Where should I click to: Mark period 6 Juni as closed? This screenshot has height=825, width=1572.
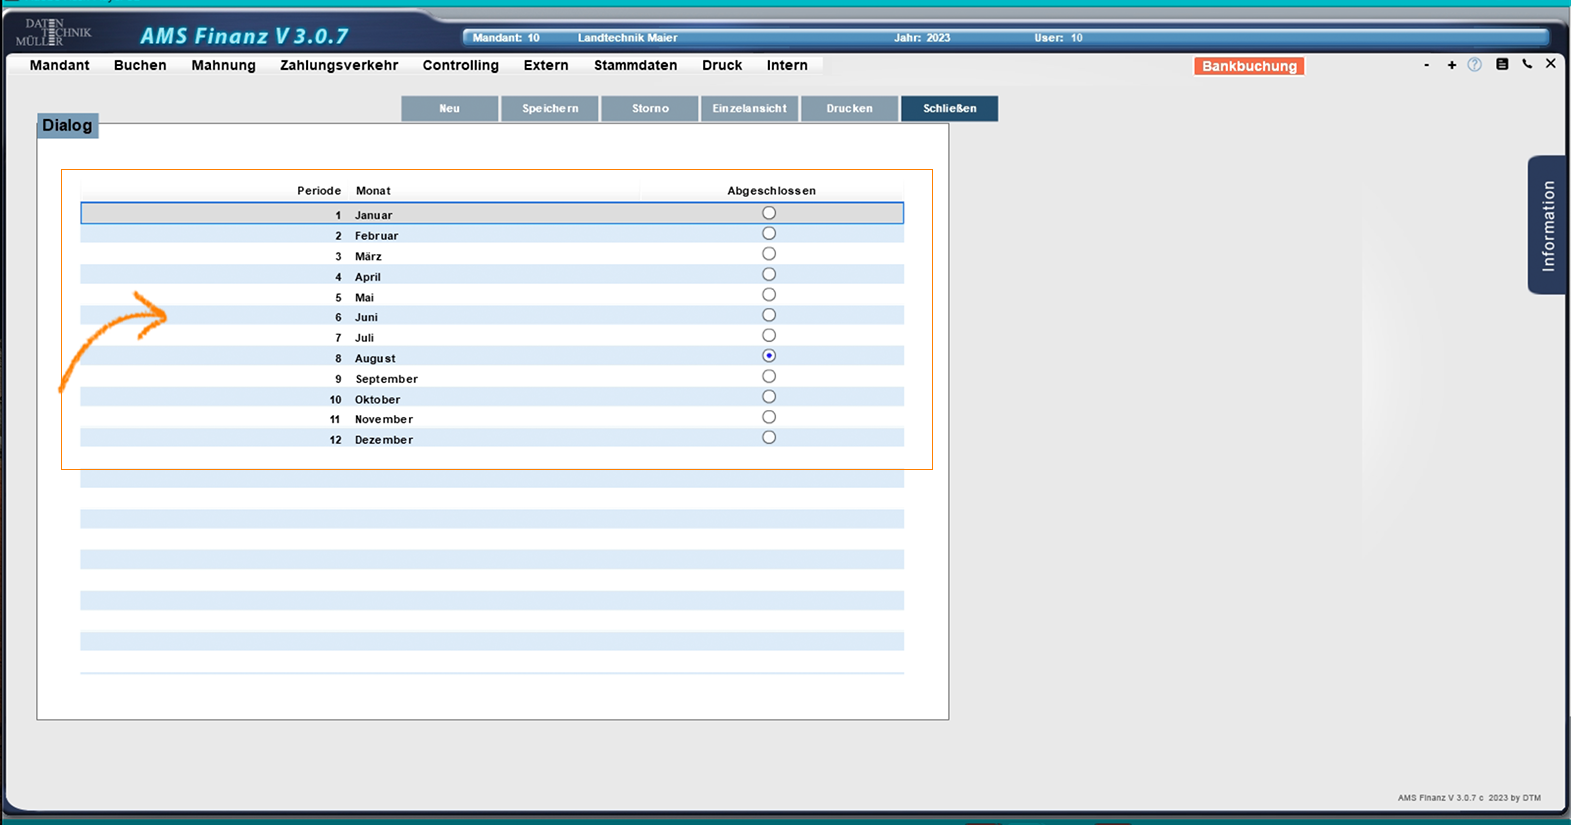click(768, 315)
